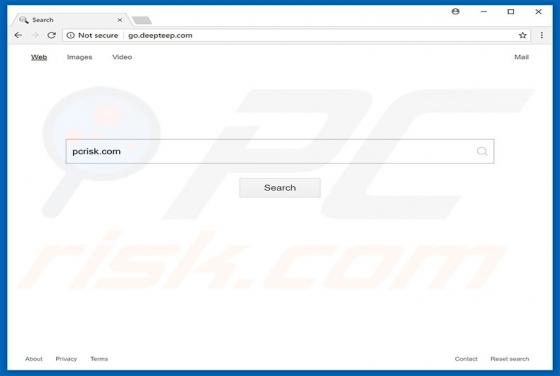The height and width of the screenshot is (376, 560).
Task: Select the Search browser tab
Action: (71, 20)
